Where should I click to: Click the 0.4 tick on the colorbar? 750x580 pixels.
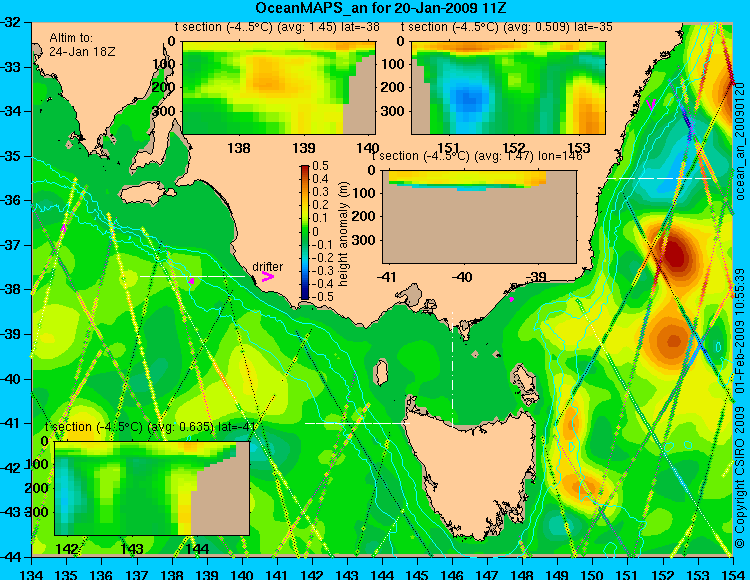[x=320, y=179]
